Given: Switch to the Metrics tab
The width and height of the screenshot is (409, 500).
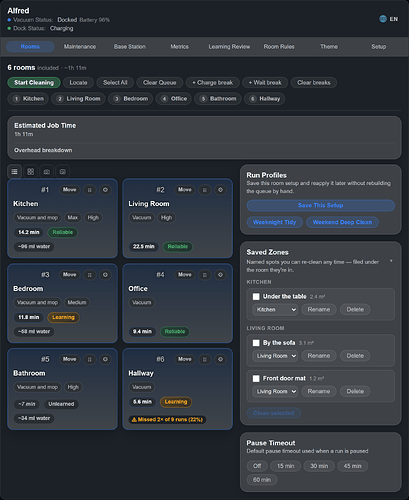Looking at the screenshot, I should [179, 47].
